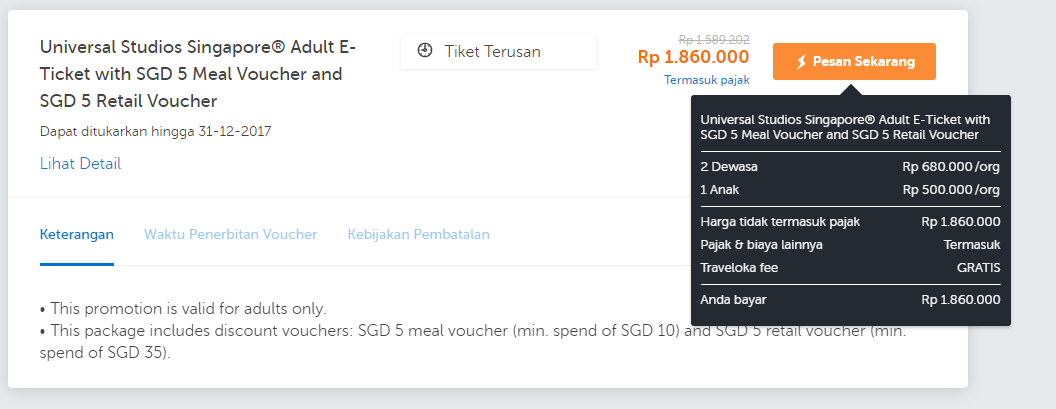
Task: Click the lightning bolt icon on the order button
Action: (800, 62)
